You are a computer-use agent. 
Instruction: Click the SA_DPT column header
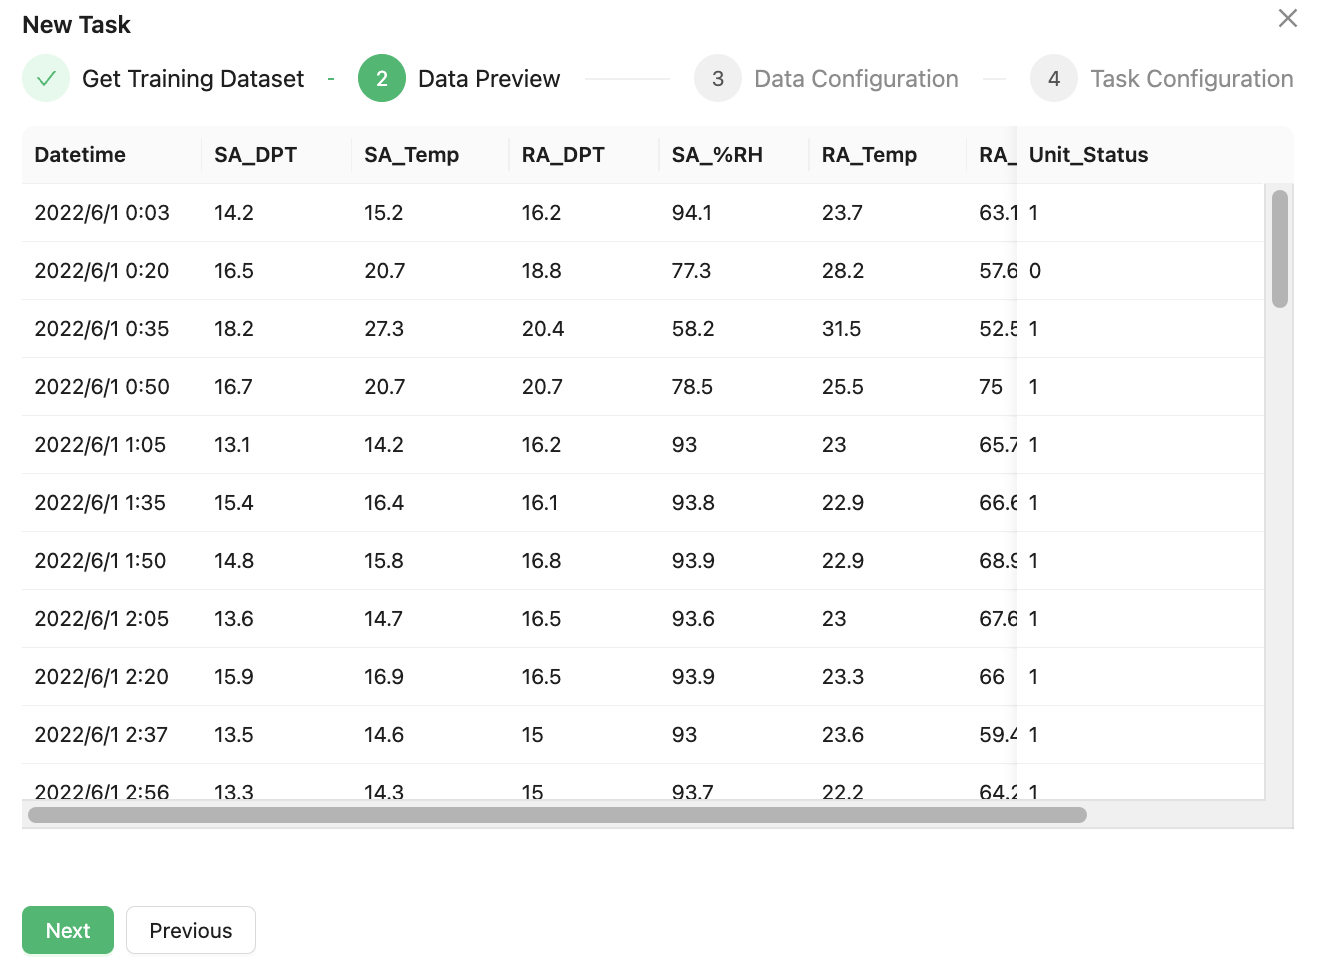pos(255,155)
